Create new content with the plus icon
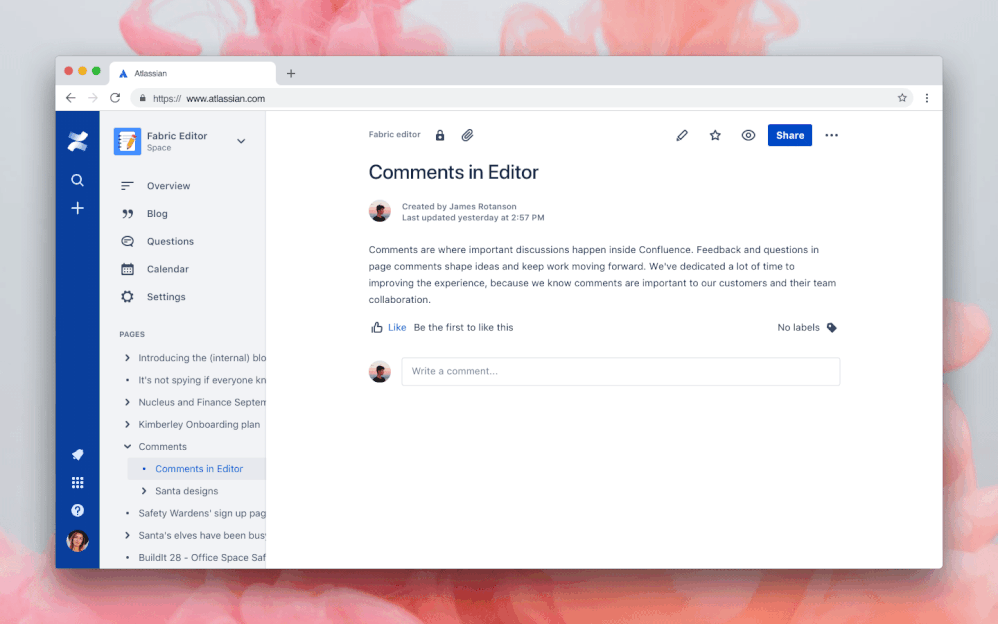 point(77,208)
